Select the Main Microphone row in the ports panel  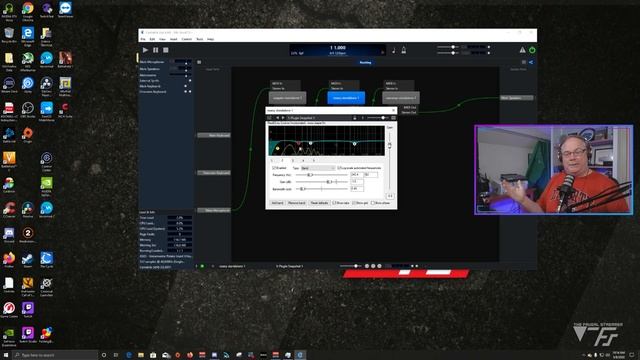tap(165, 62)
